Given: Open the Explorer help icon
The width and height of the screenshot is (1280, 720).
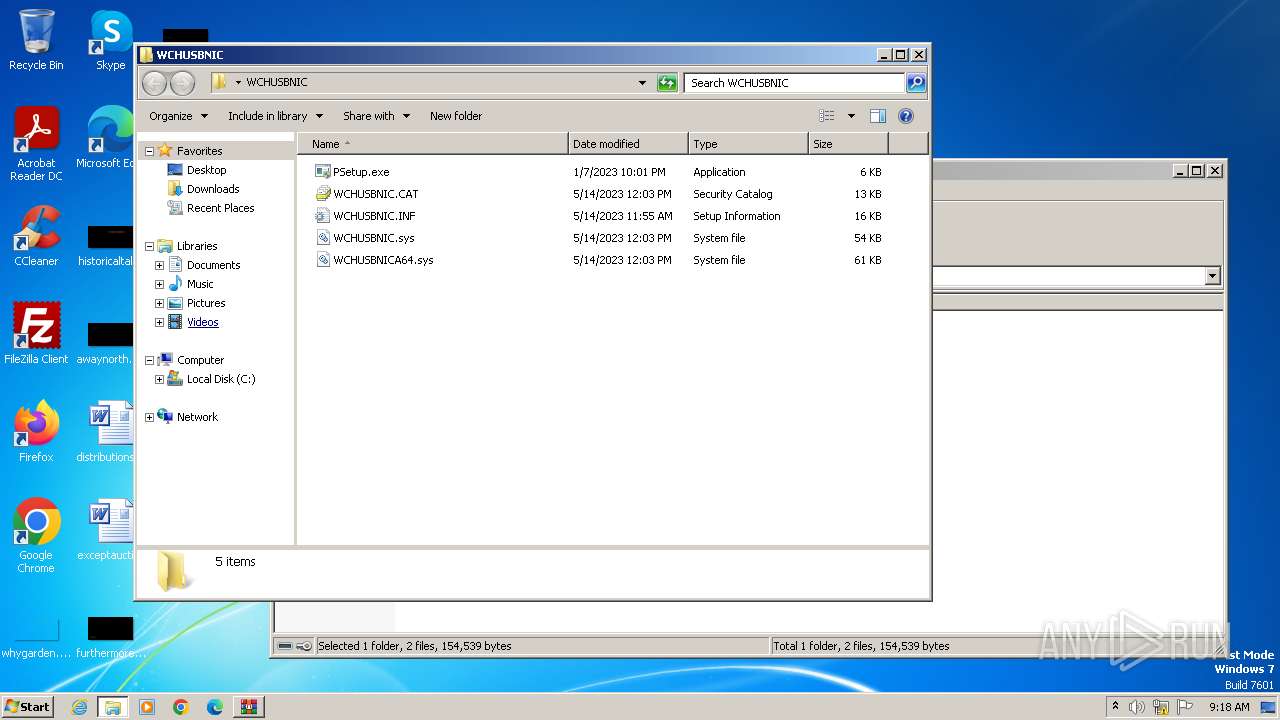Looking at the screenshot, I should coord(906,116).
